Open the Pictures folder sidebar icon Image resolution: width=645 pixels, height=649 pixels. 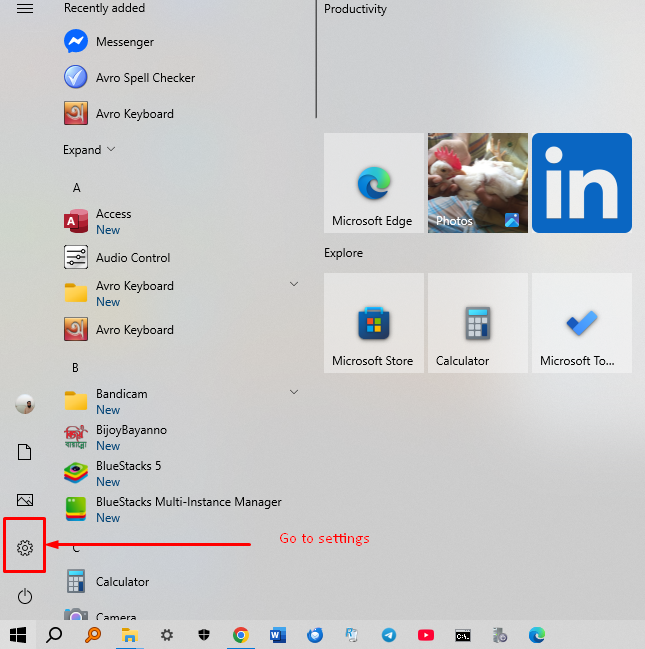pyautogui.click(x=25, y=500)
